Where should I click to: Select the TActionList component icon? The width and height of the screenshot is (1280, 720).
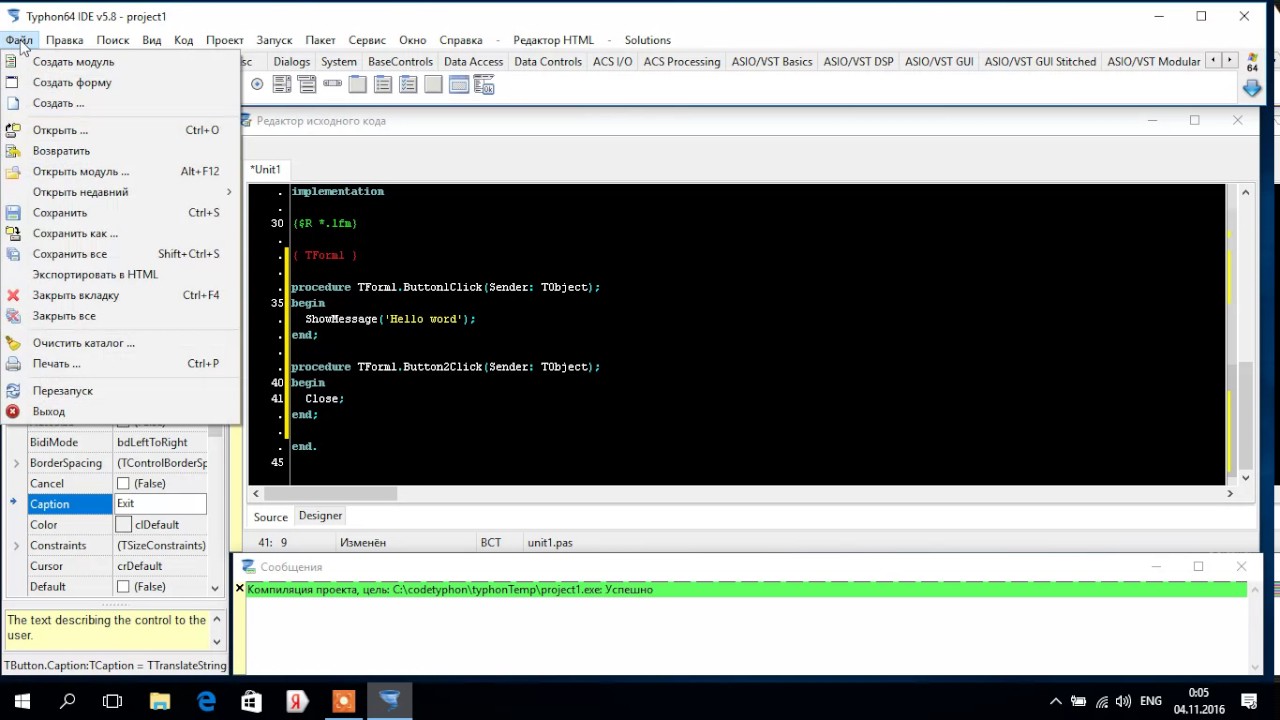(x=484, y=85)
